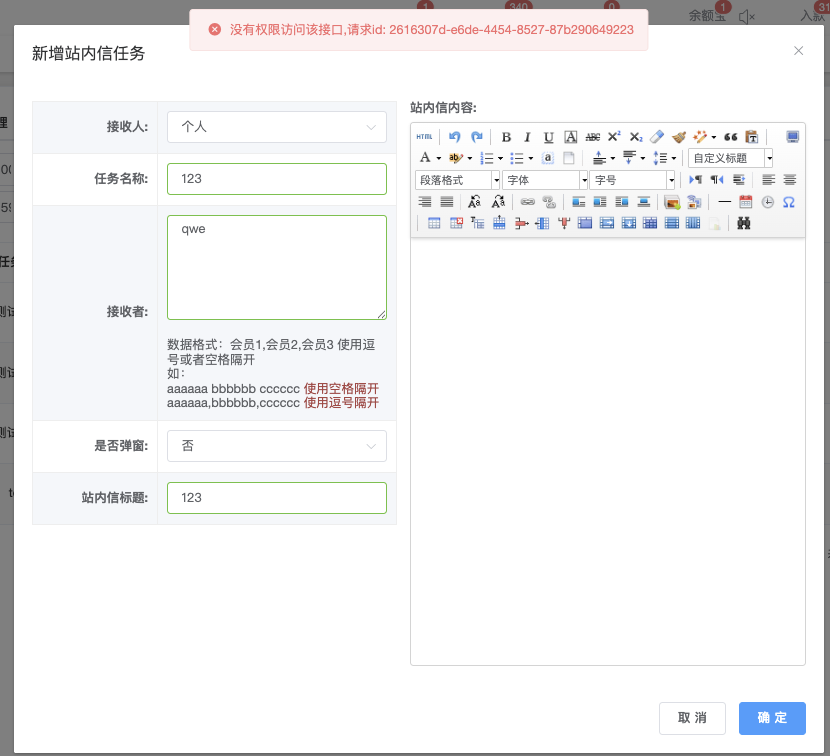Click the 取消 cancel button
The height and width of the screenshot is (756, 830).
pos(692,718)
